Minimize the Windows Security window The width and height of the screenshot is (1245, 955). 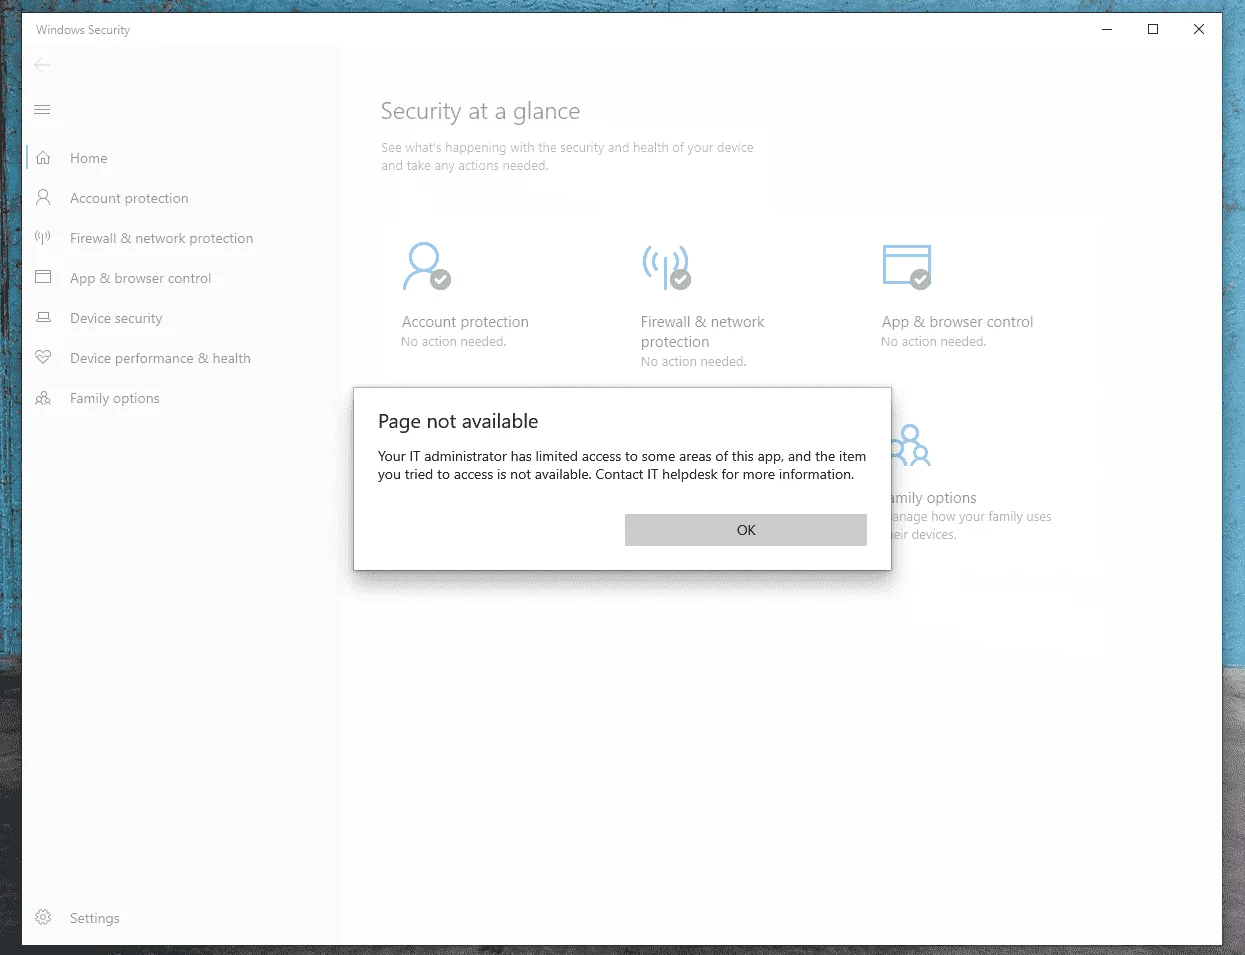pos(1107,29)
